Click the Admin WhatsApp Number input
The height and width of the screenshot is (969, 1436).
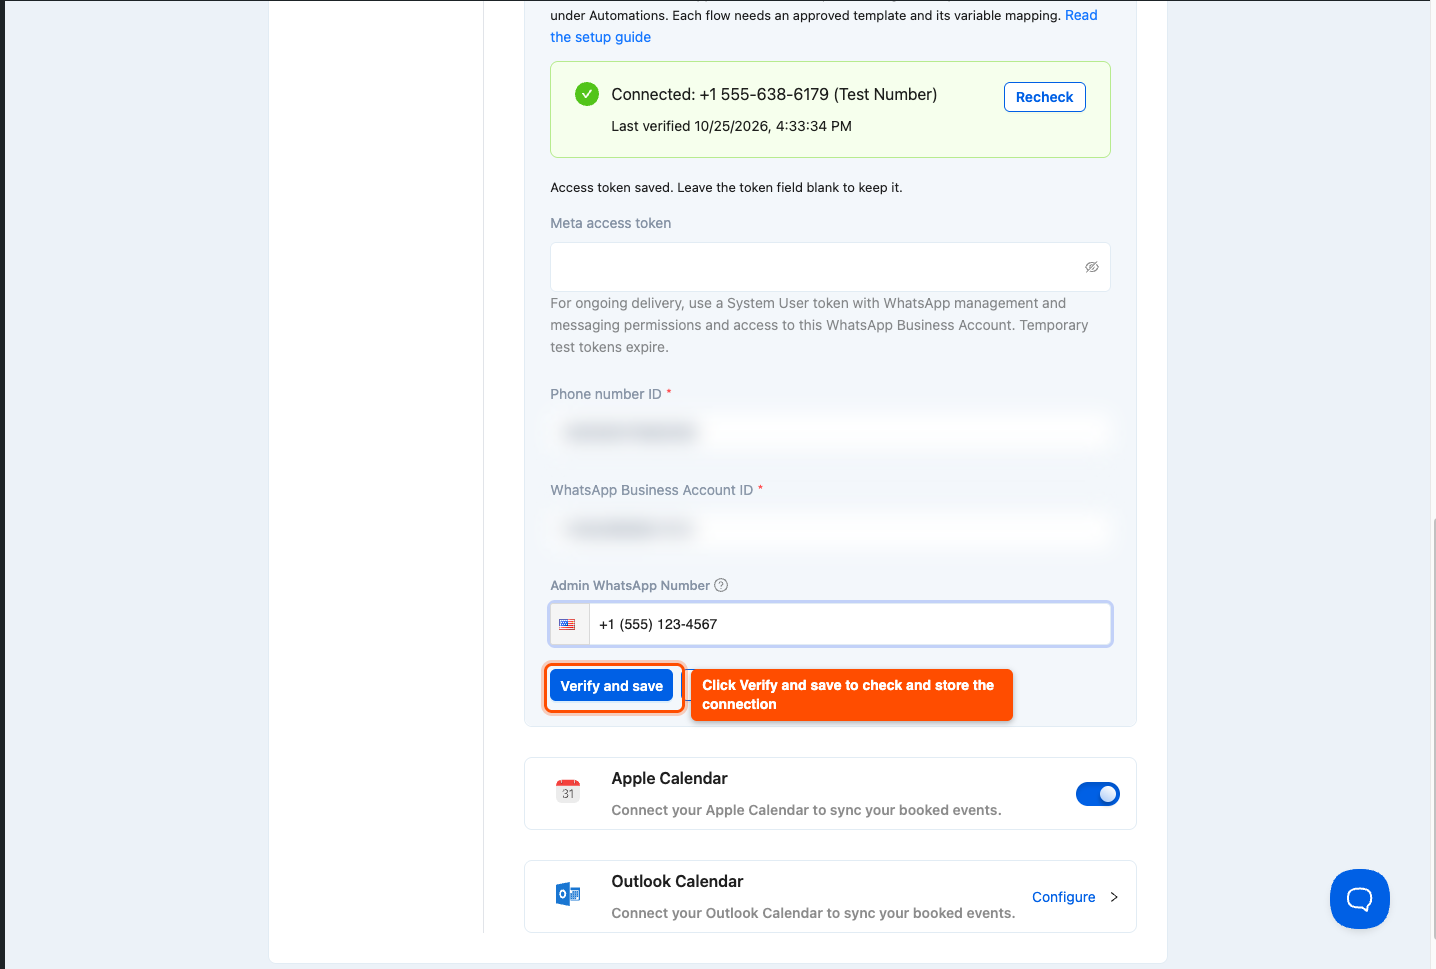click(x=850, y=624)
